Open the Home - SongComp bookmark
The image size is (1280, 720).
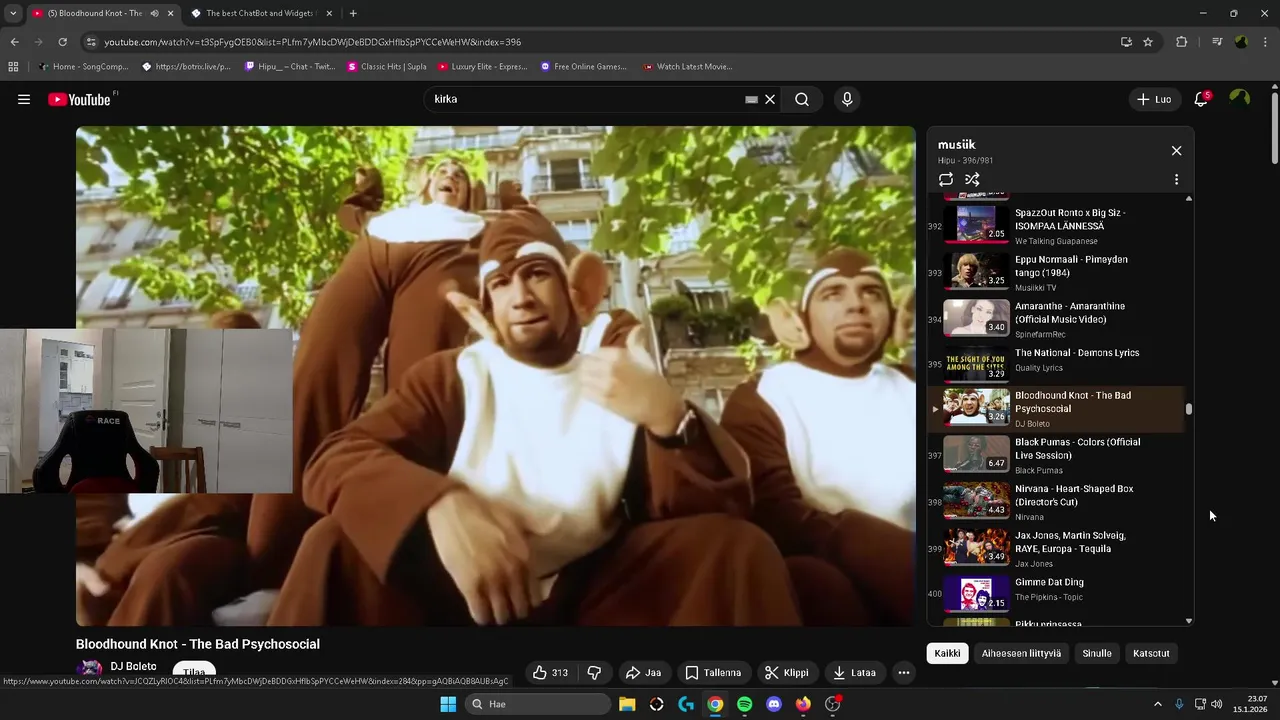click(83, 67)
